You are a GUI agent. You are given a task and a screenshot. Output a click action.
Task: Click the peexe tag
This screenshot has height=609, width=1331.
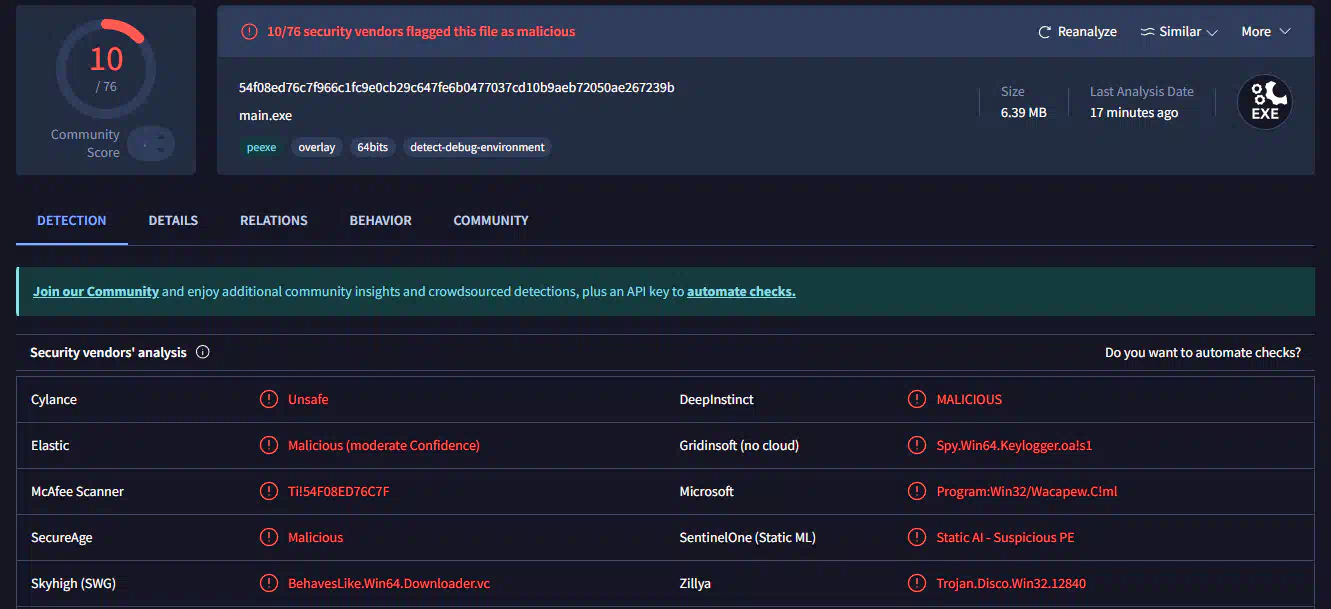pyautogui.click(x=261, y=147)
